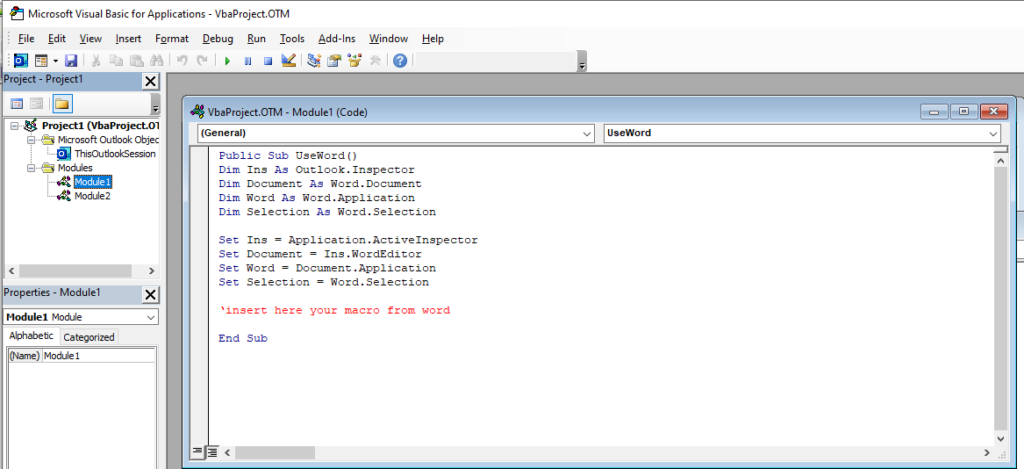The height and width of the screenshot is (469, 1024).
Task: Click Full Module View button at bottom
Action: 212,452
